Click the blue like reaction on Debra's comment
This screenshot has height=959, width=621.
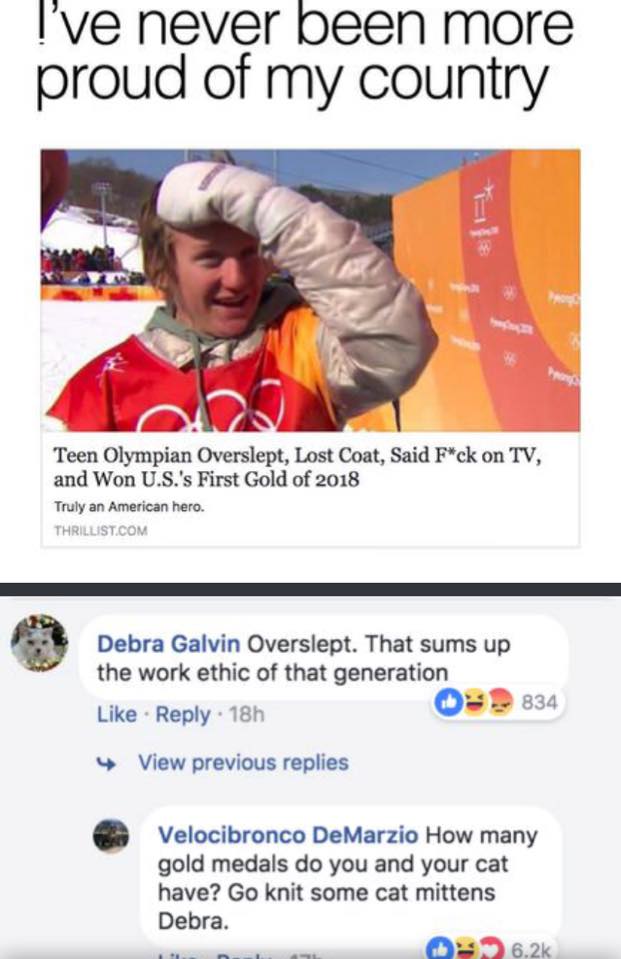(x=447, y=702)
